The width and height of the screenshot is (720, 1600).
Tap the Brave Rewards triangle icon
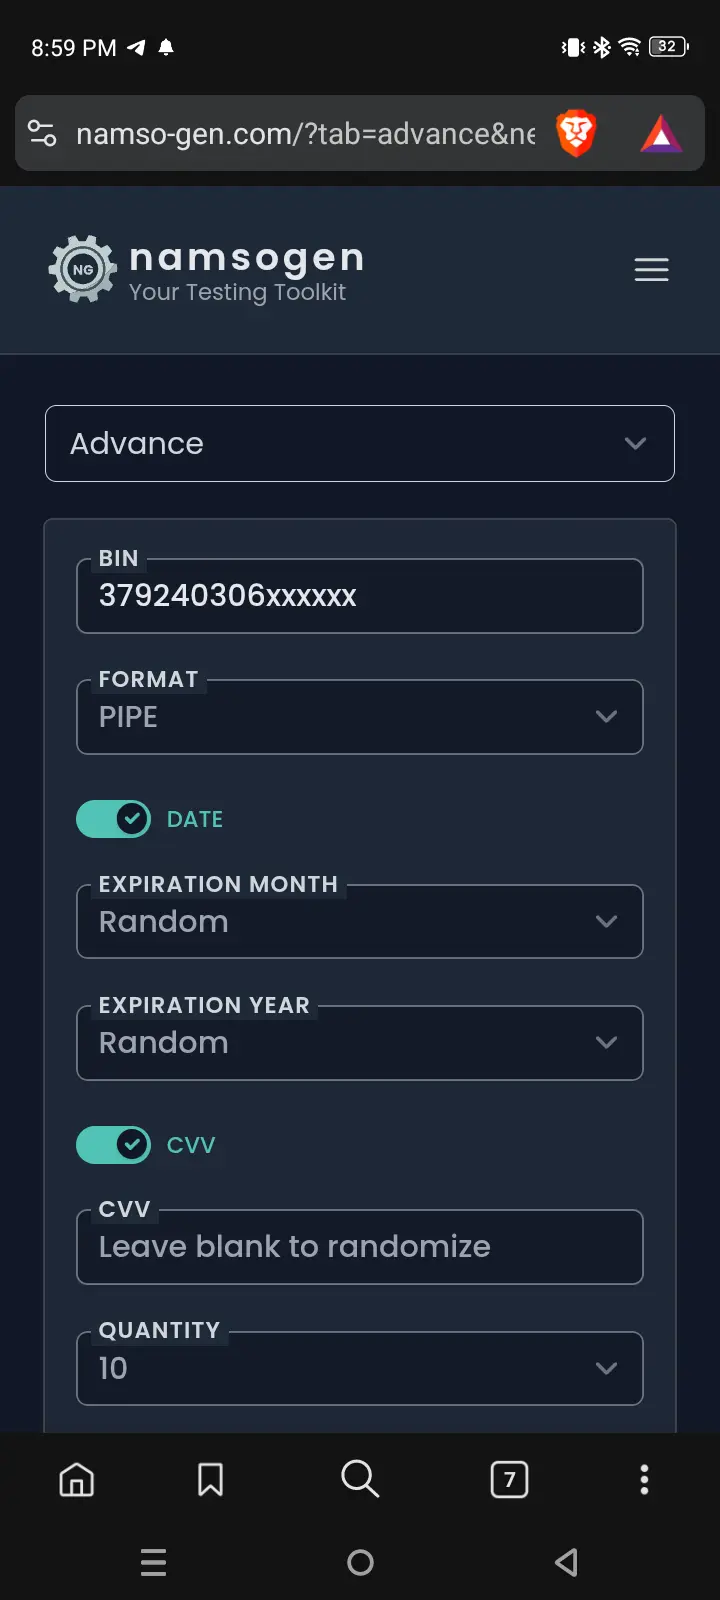click(x=661, y=134)
